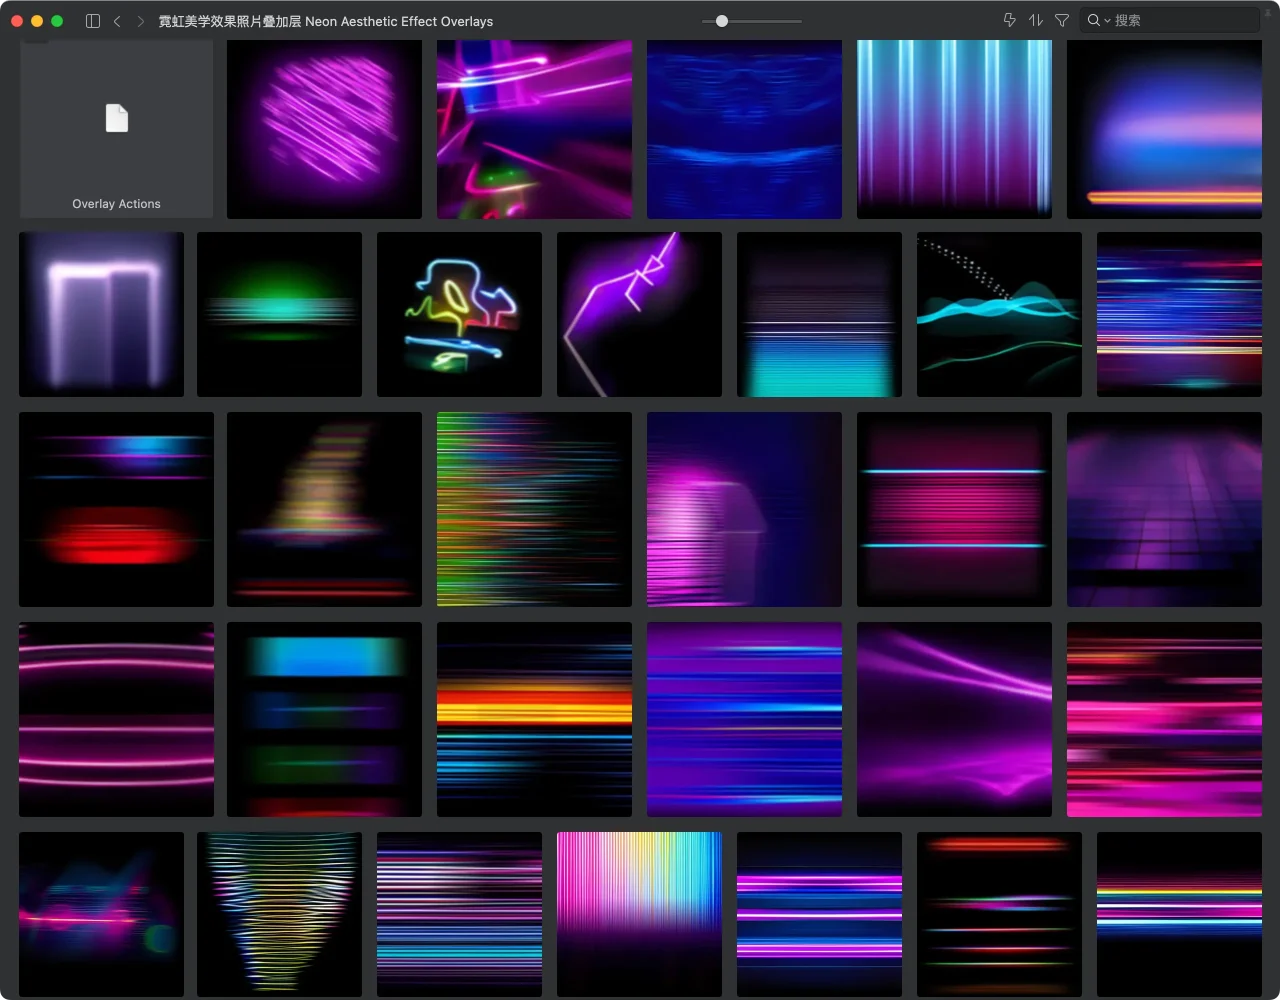Open the multicolor neon squiggle thumbnail
This screenshot has height=1000, width=1280.
coord(459,314)
